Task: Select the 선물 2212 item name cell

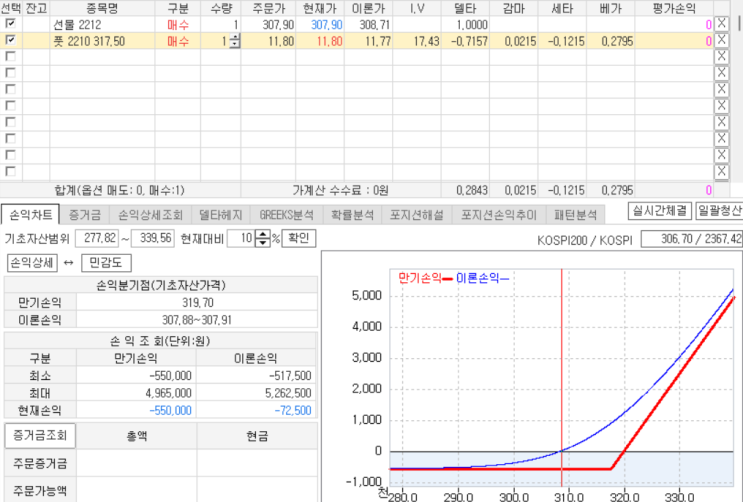Action: (102, 24)
